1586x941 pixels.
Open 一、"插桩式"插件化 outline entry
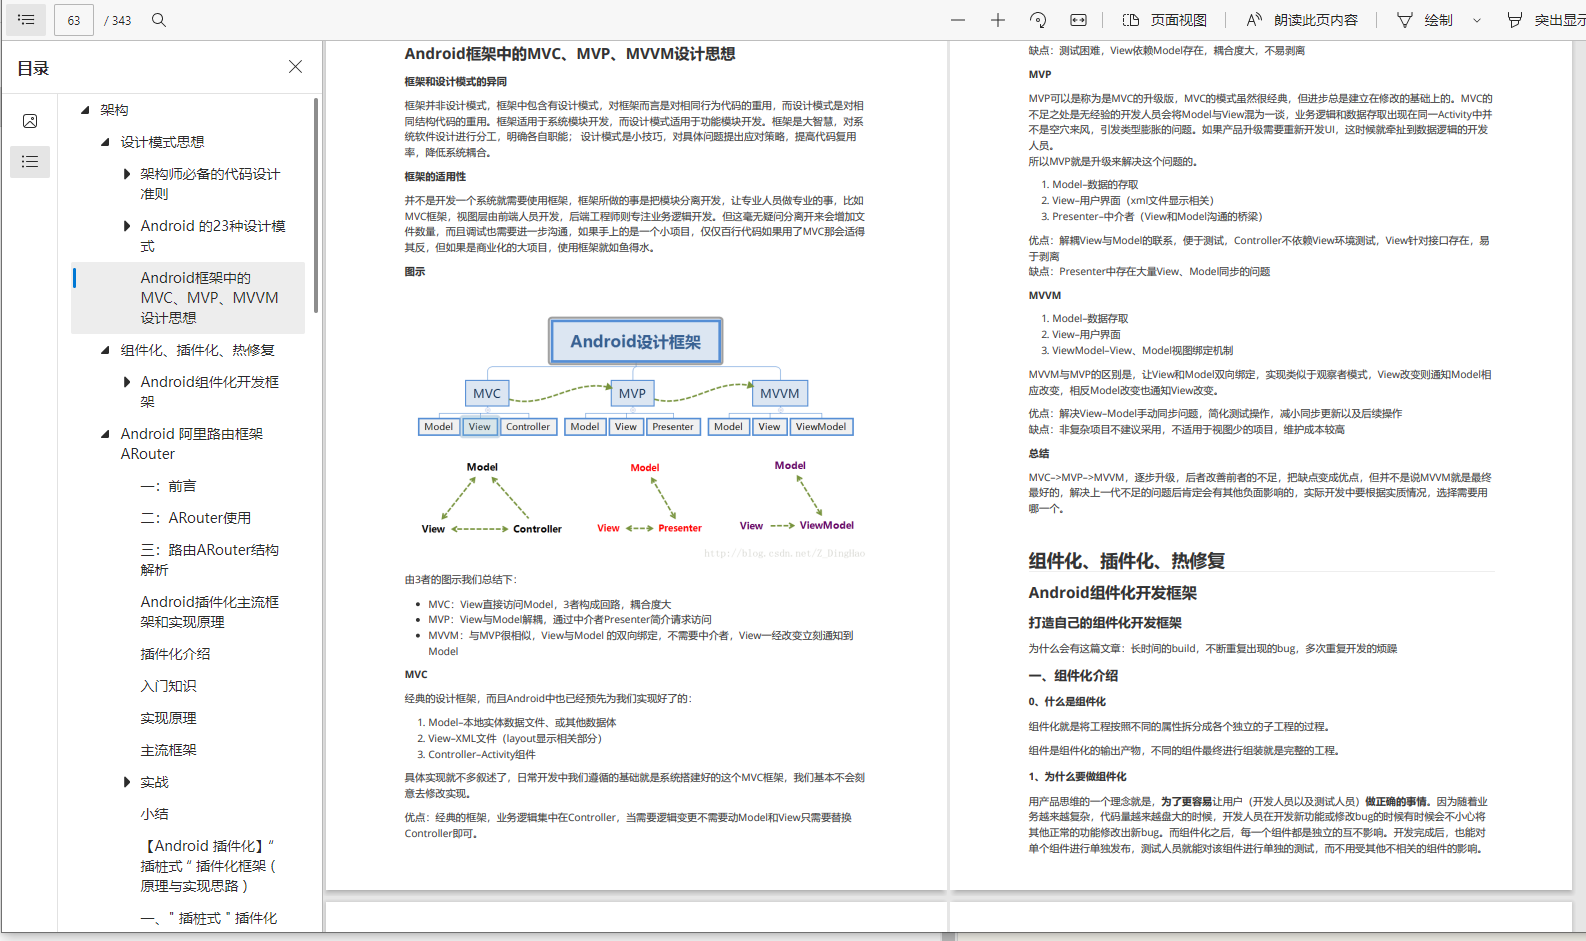click(x=209, y=918)
